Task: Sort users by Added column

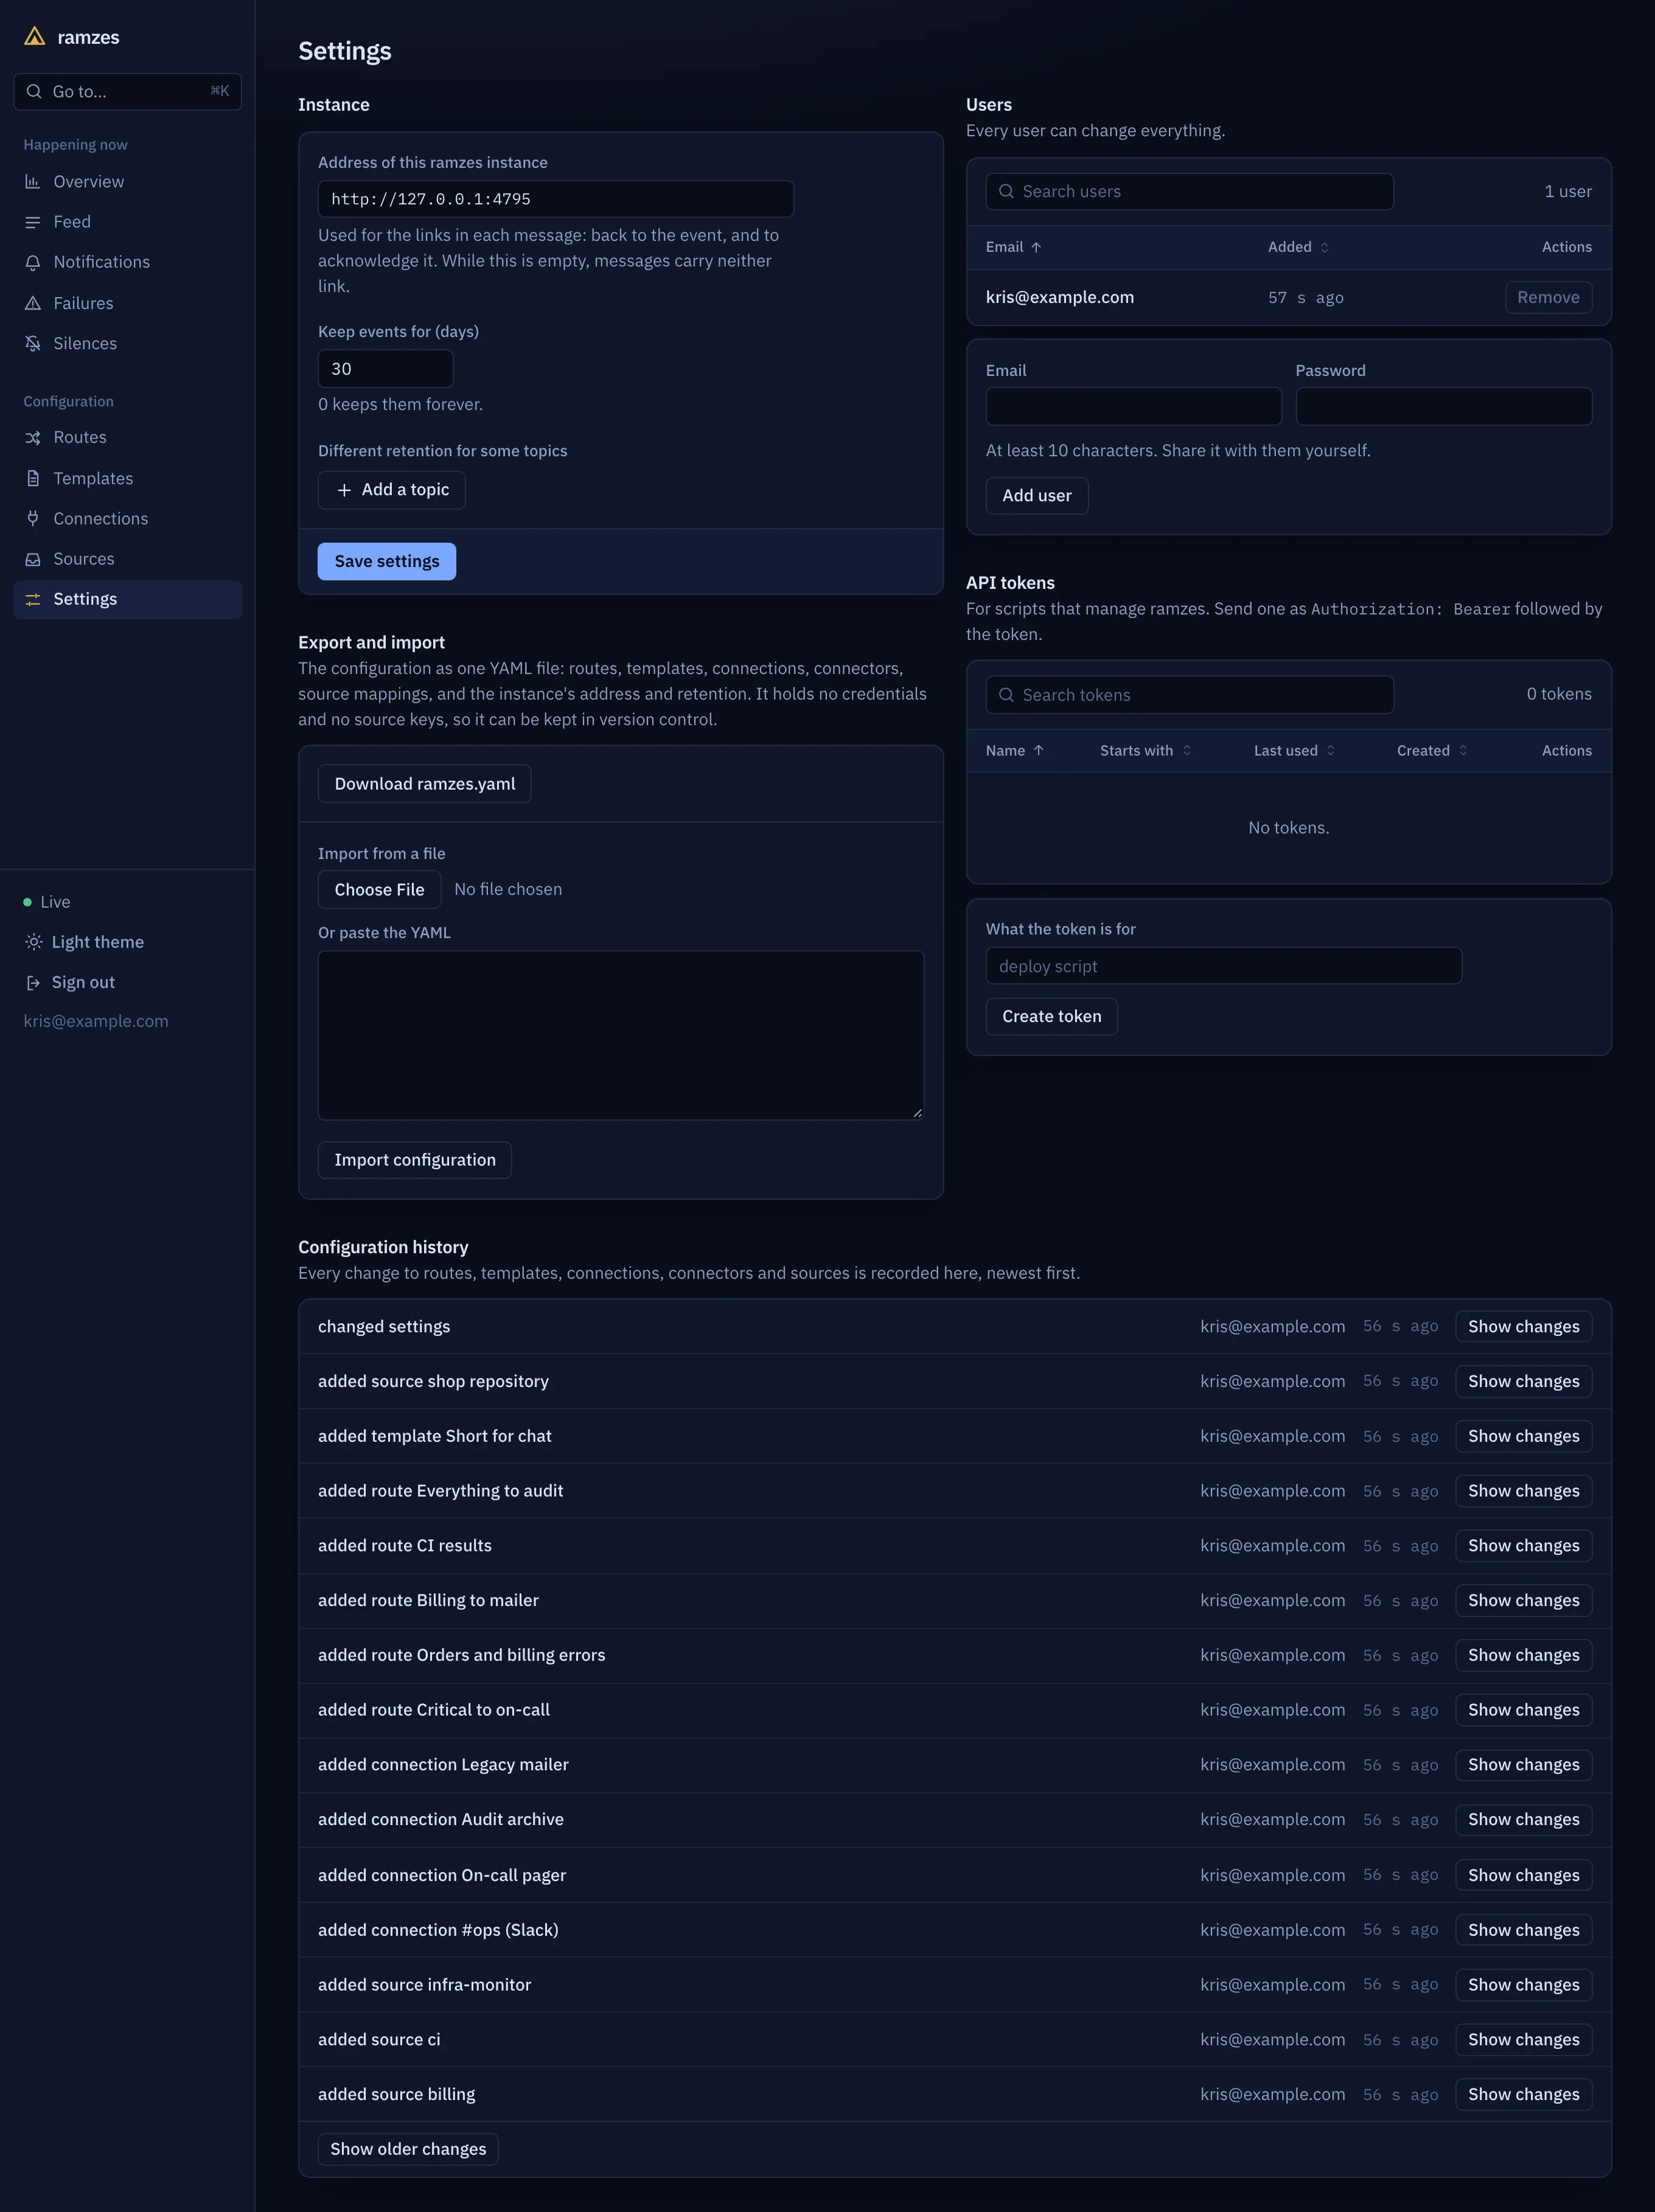Action: pyautogui.click(x=1298, y=247)
